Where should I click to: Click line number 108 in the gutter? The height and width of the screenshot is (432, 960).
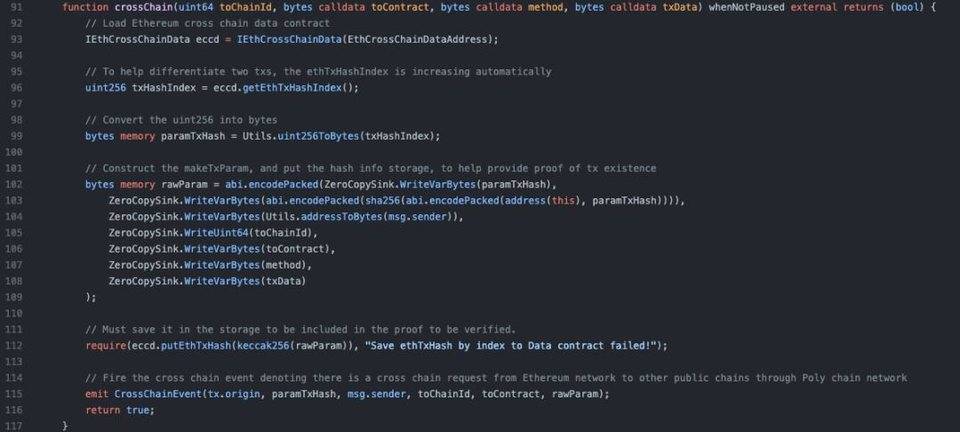click(x=13, y=281)
